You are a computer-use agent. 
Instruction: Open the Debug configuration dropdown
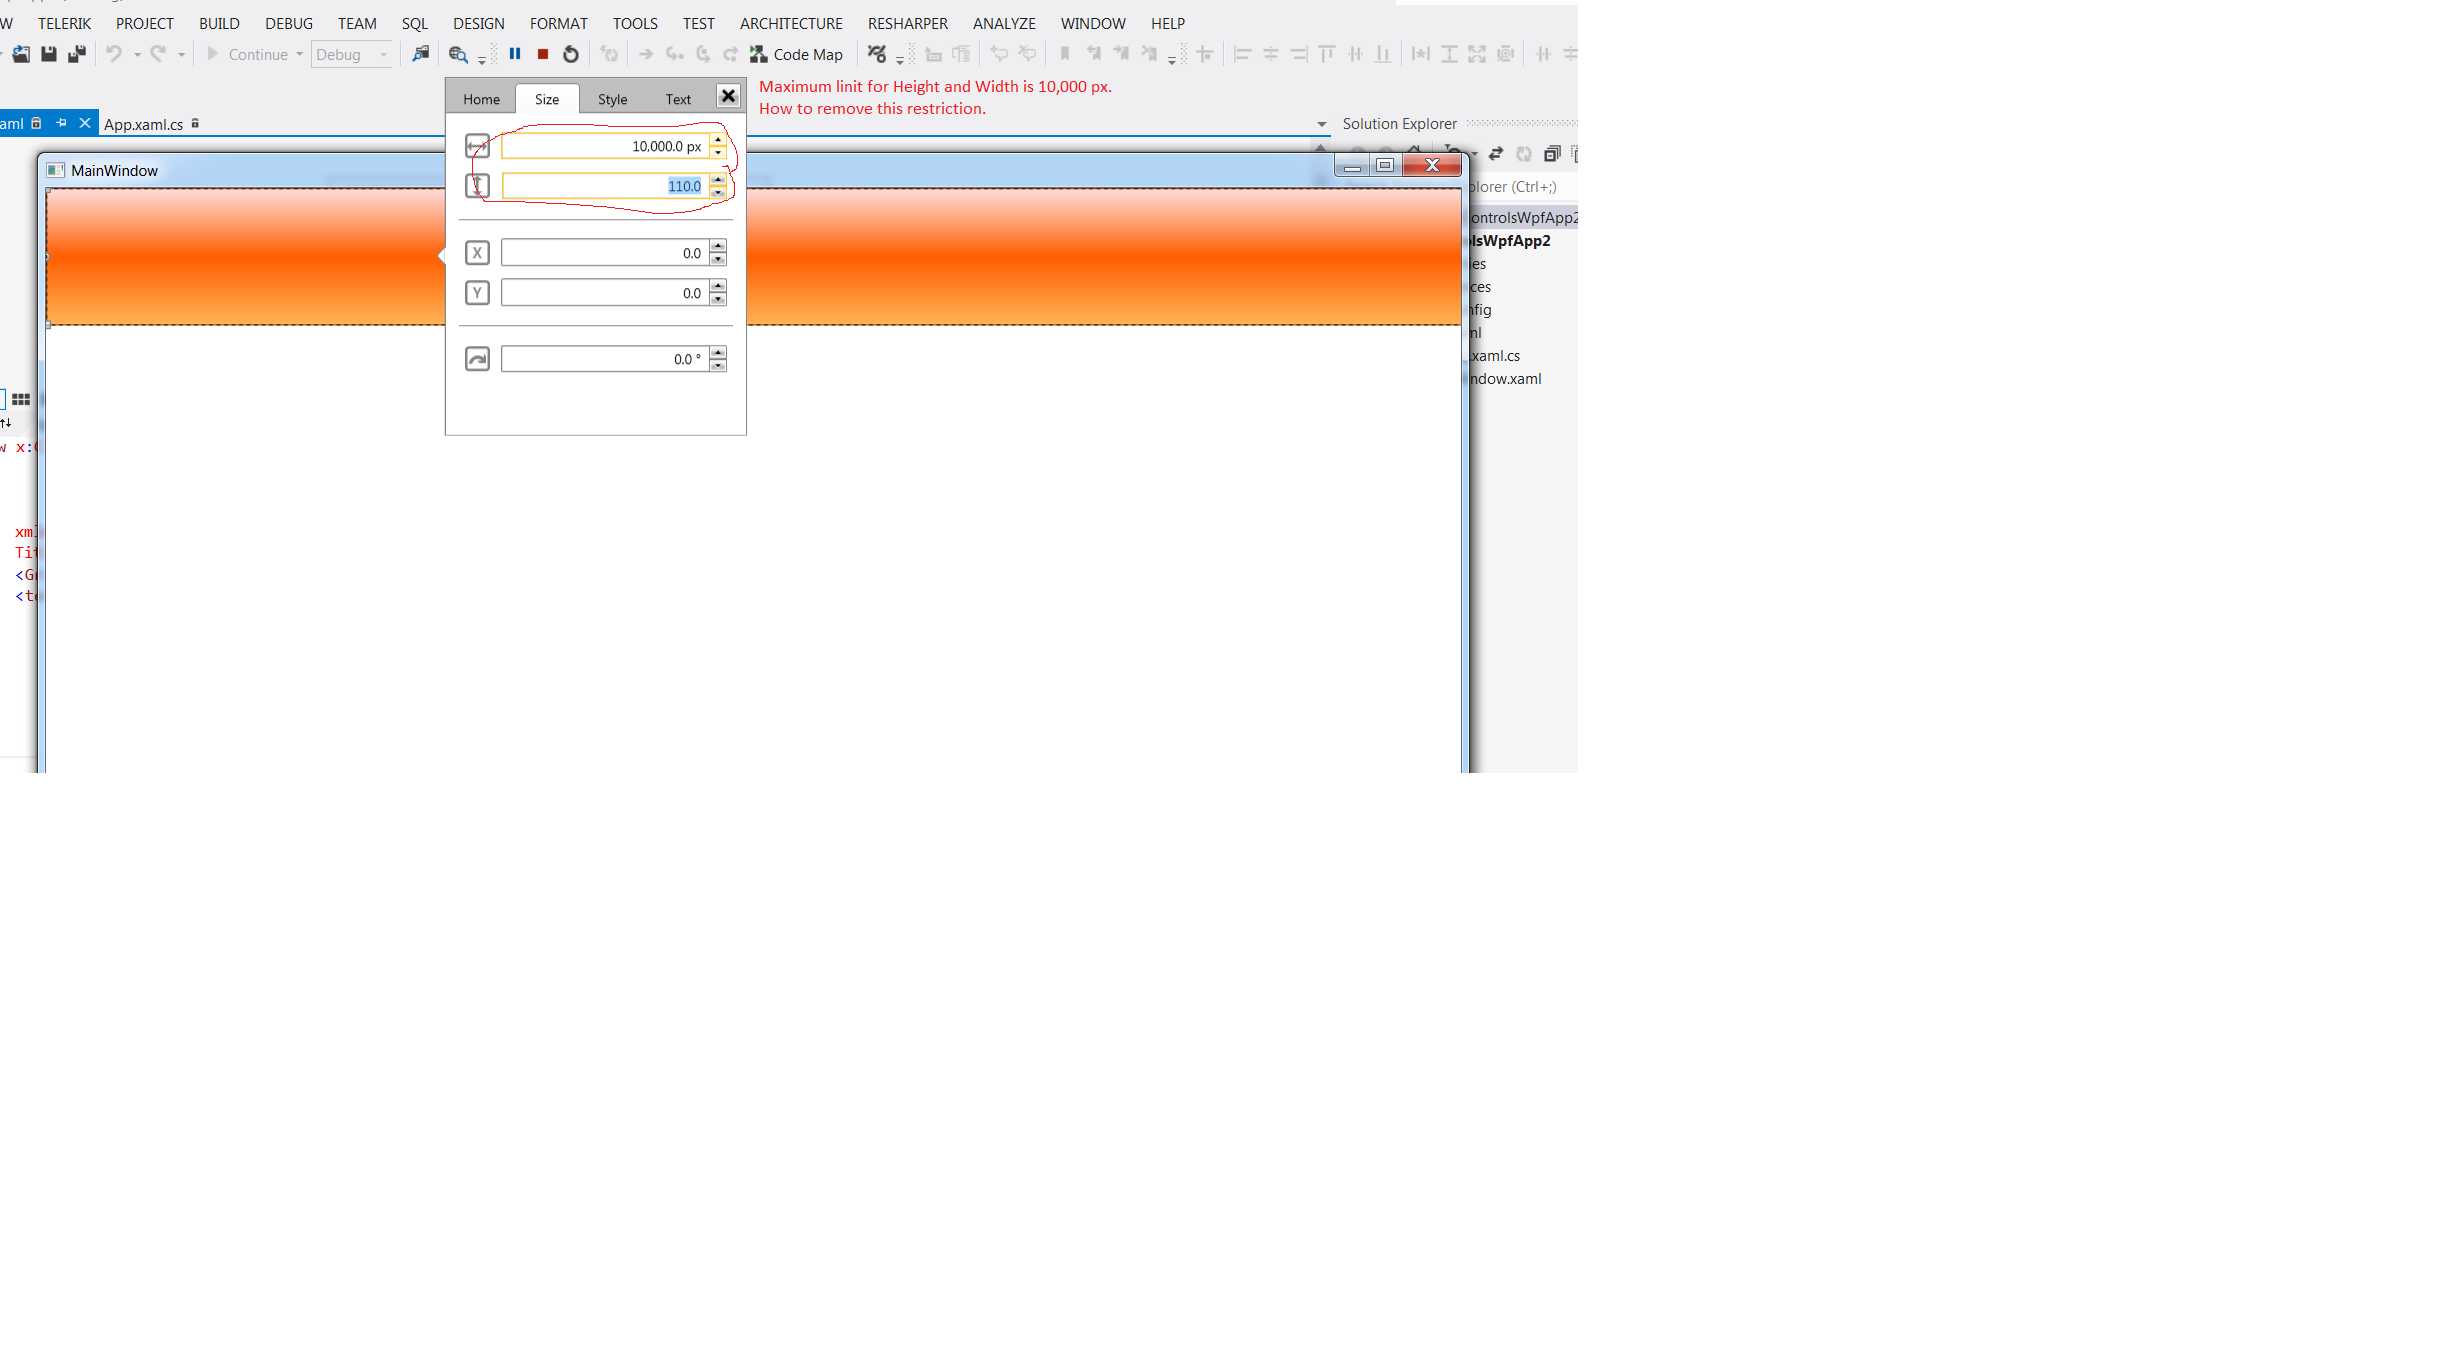click(383, 55)
